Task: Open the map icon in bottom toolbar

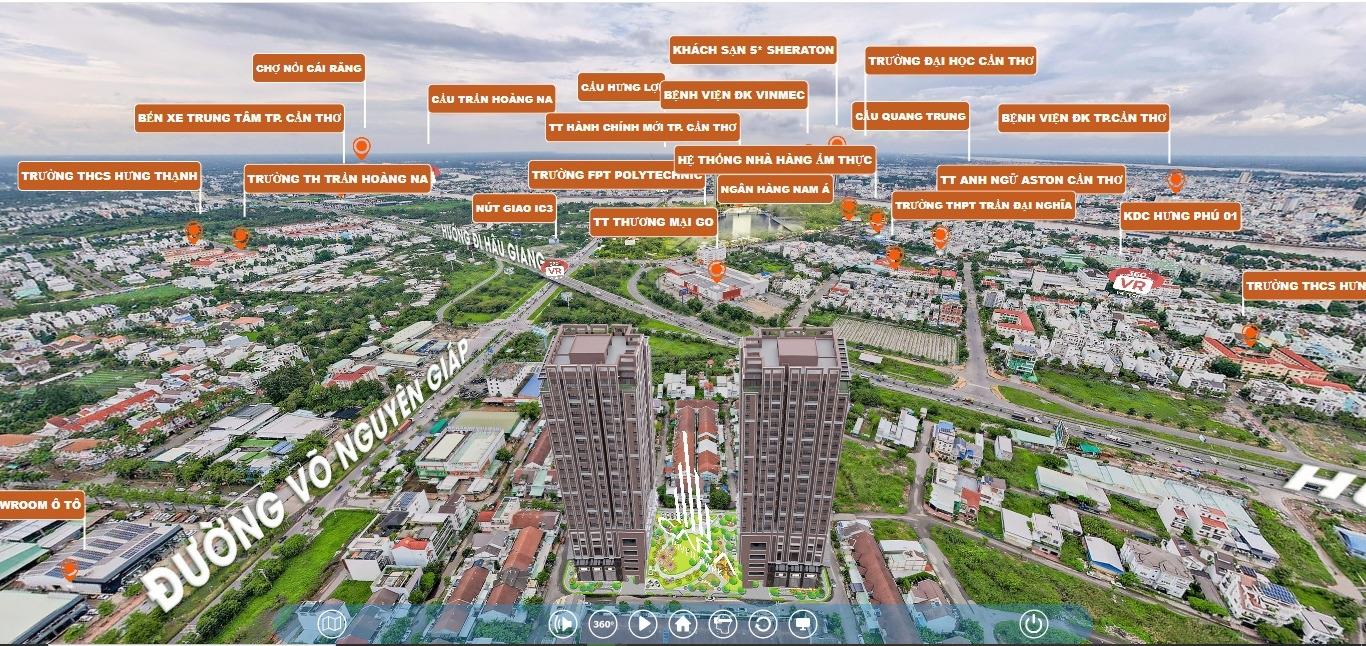Action: coord(332,624)
